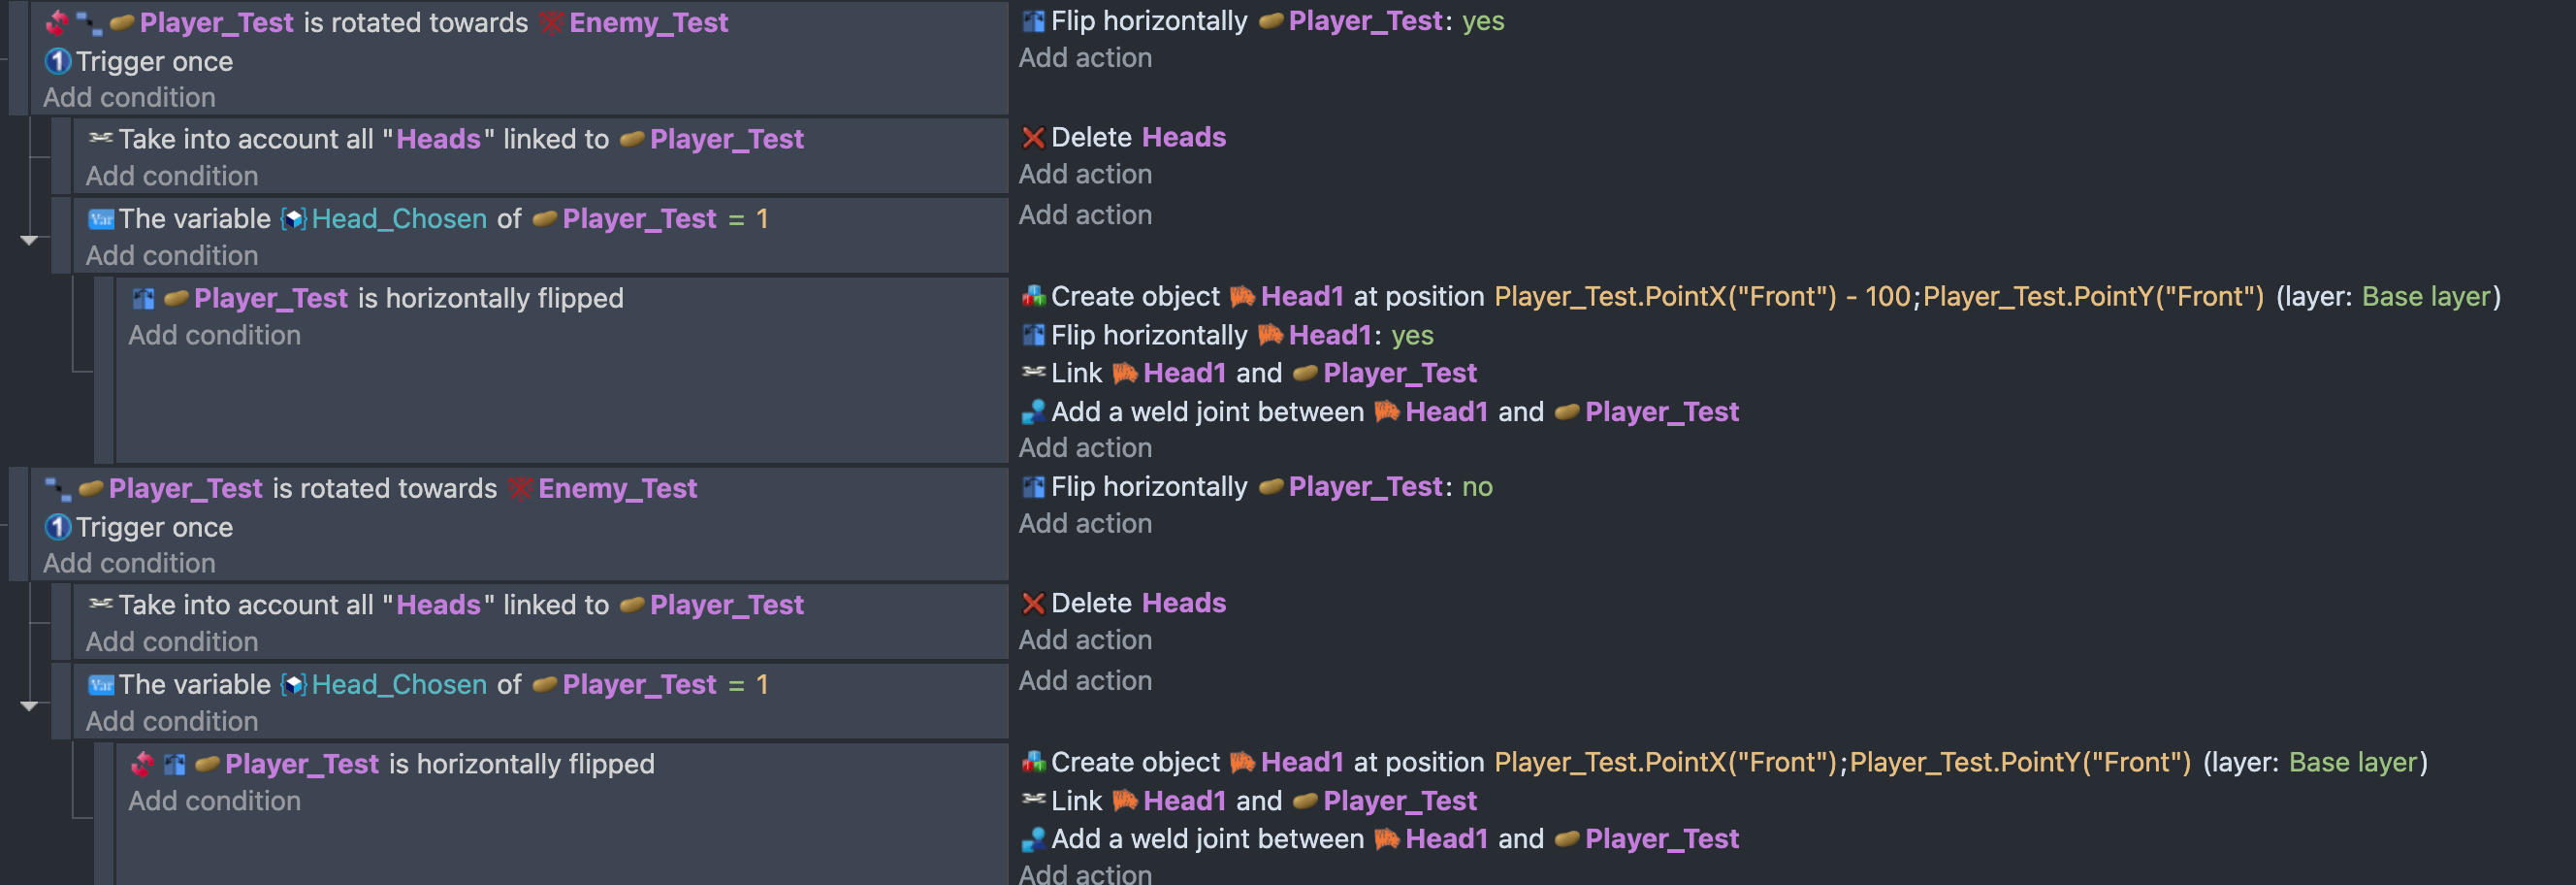Click the flip icon of the non-inverted 'is horizontally flipped' condition
This screenshot has width=2576, height=885.
click(144, 299)
